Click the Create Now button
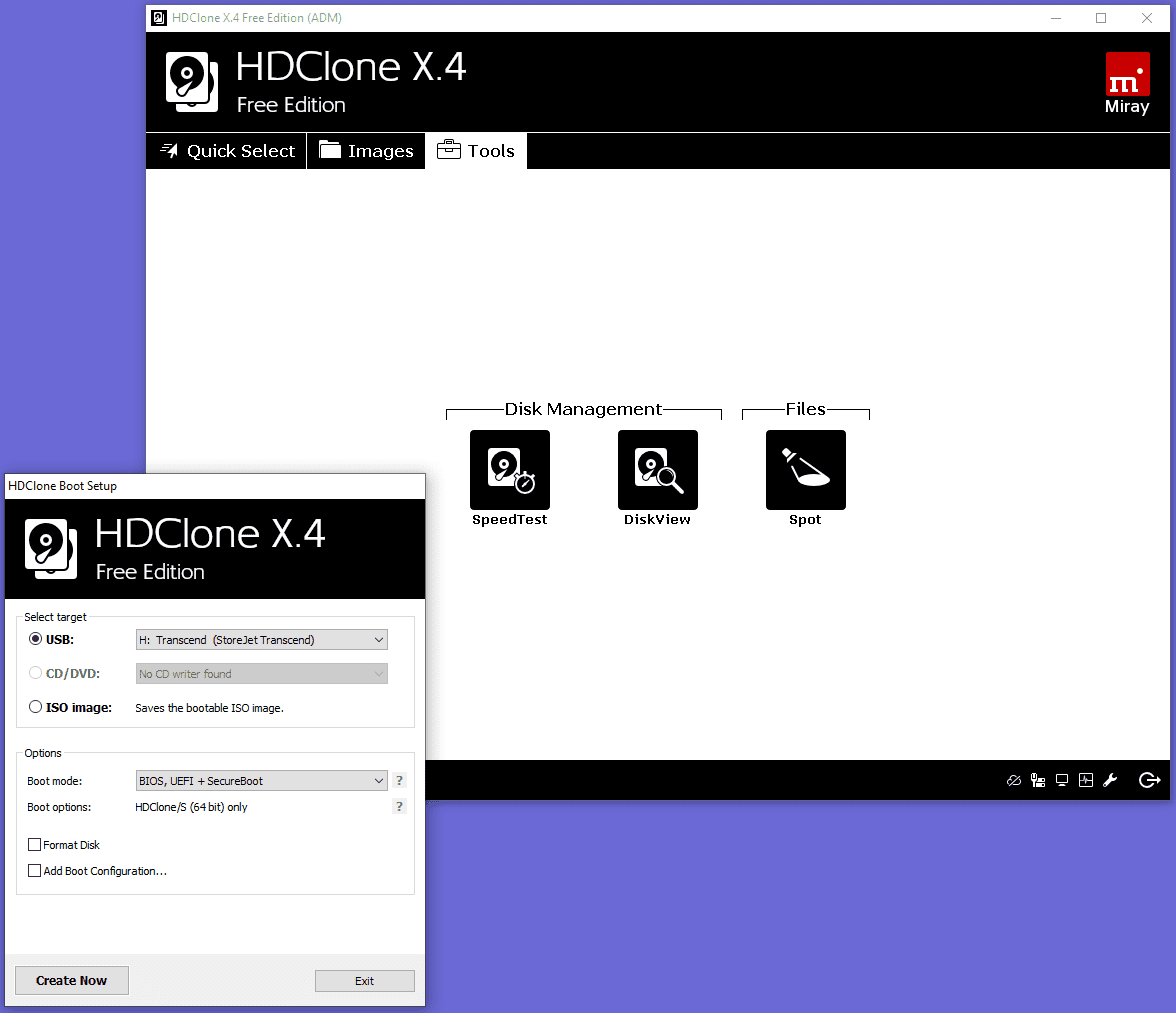 coord(72,981)
